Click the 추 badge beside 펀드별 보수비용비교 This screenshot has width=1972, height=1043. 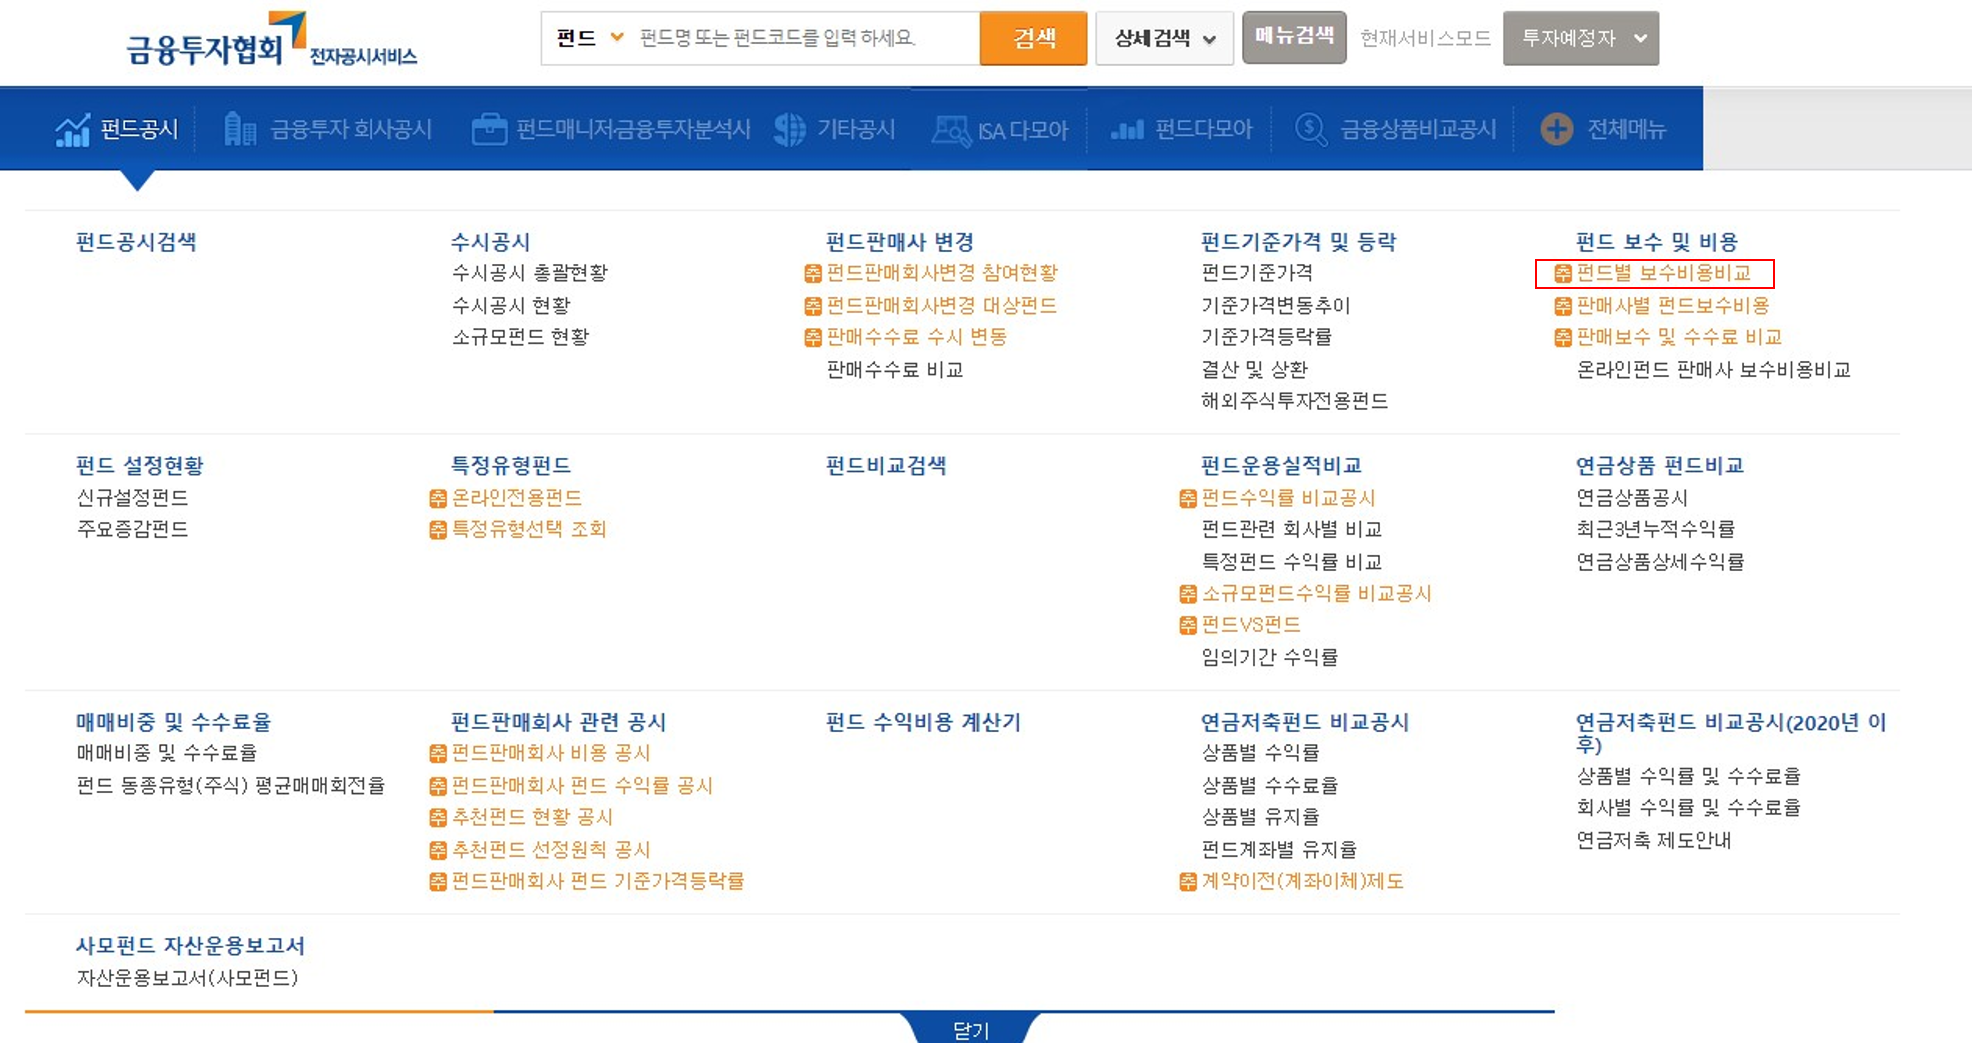coord(1564,272)
